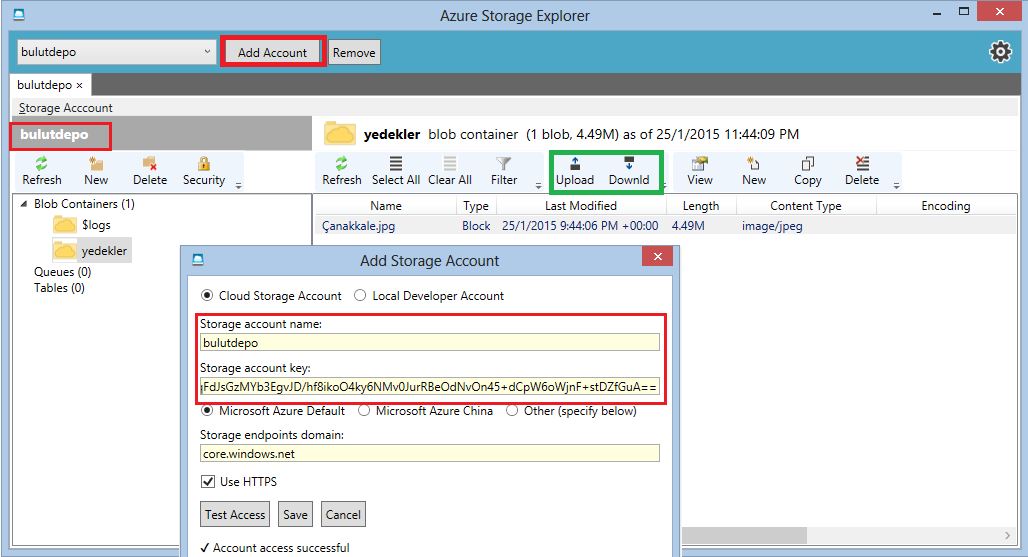Open settings via the gear icon
Image resolution: width=1028 pixels, height=557 pixels.
pos(1000,52)
